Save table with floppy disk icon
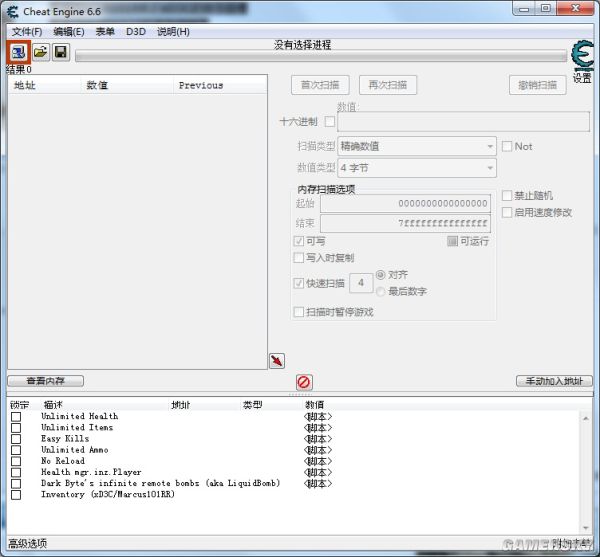600x557 pixels. click(61, 52)
